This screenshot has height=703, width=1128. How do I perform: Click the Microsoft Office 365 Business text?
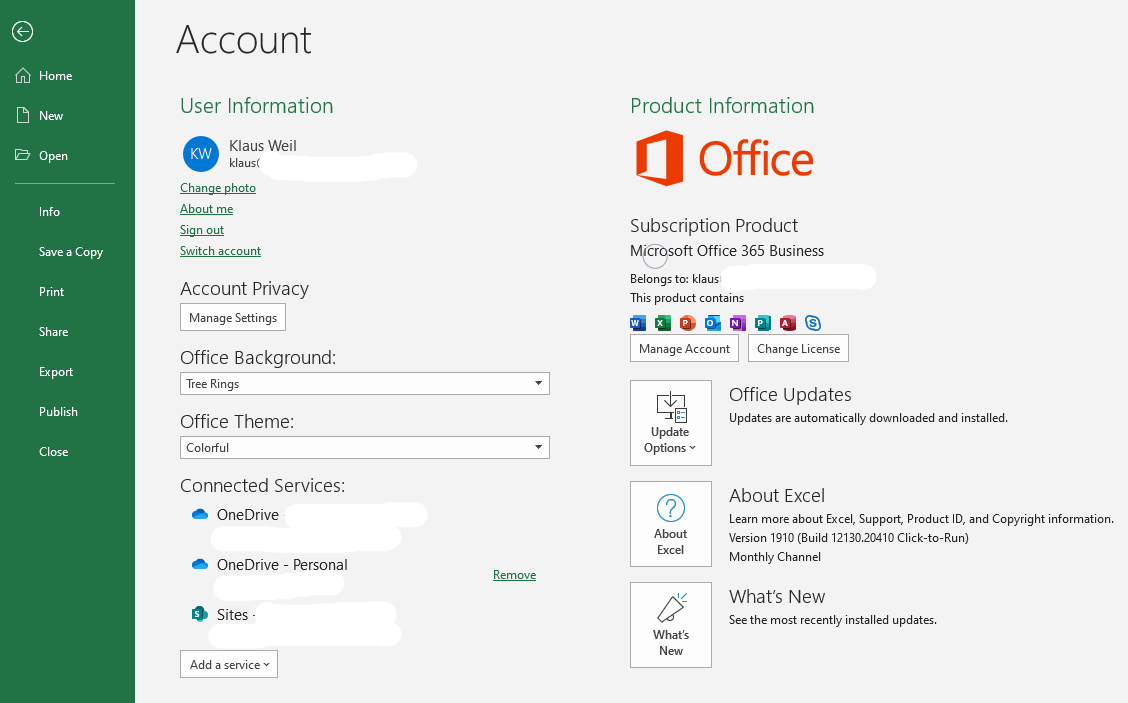pyautogui.click(x=727, y=250)
